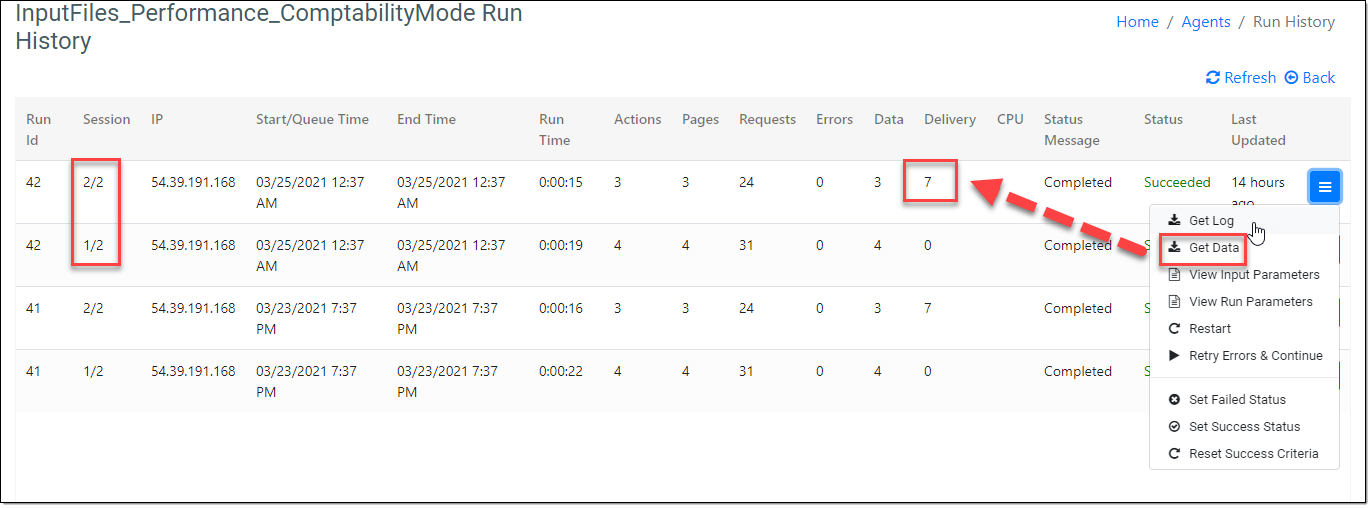Click the Delivery column header

[949, 119]
